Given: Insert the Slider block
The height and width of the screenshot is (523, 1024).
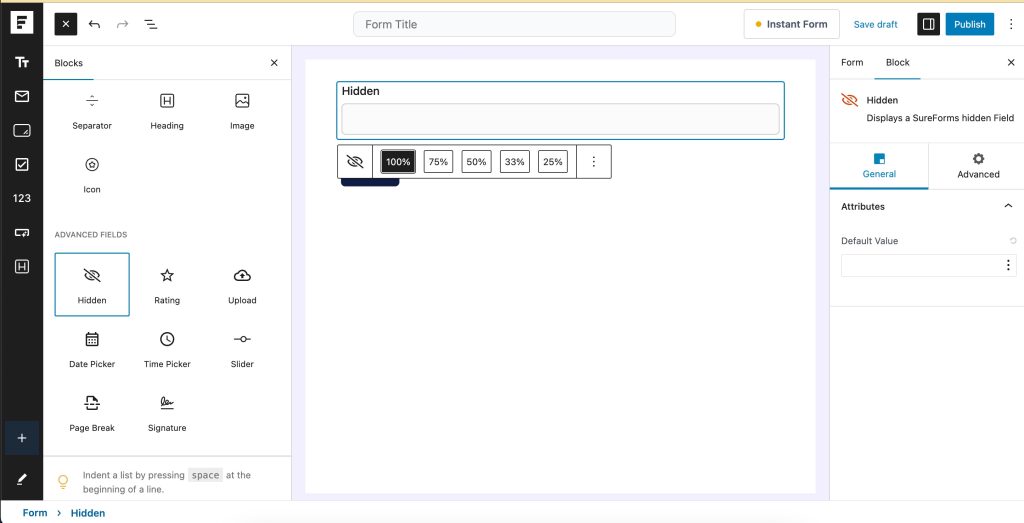Looking at the screenshot, I should click(x=242, y=348).
